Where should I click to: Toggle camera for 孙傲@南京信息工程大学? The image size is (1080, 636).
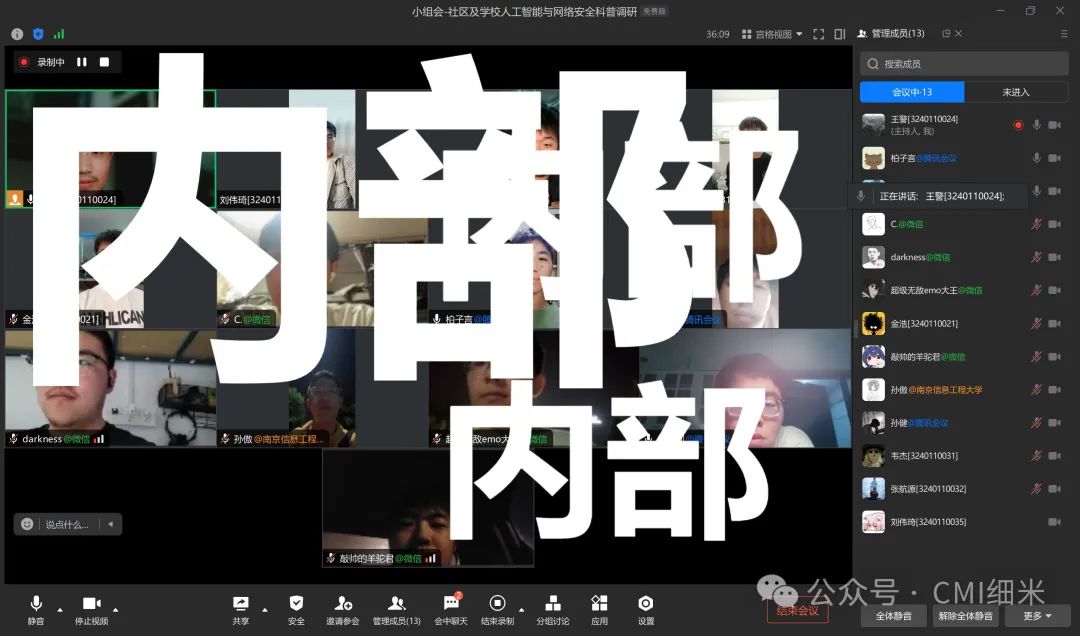[x=1055, y=389]
